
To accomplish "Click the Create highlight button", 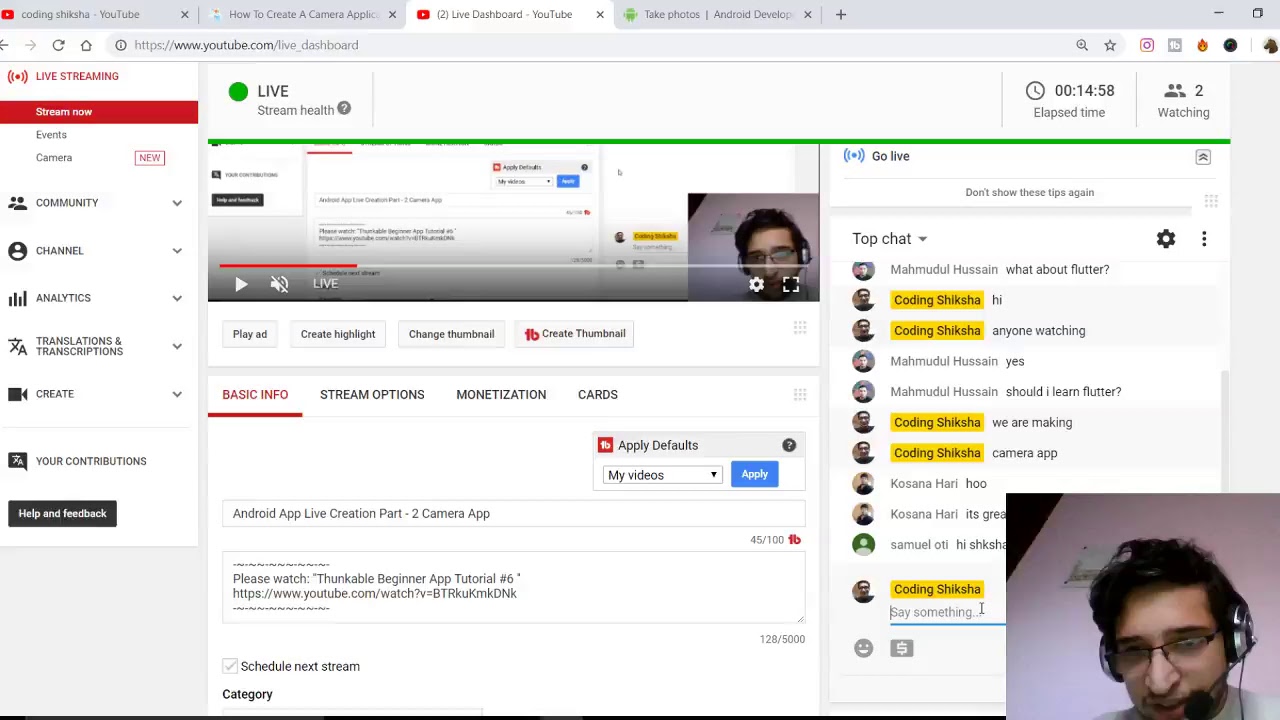I will 338,334.
